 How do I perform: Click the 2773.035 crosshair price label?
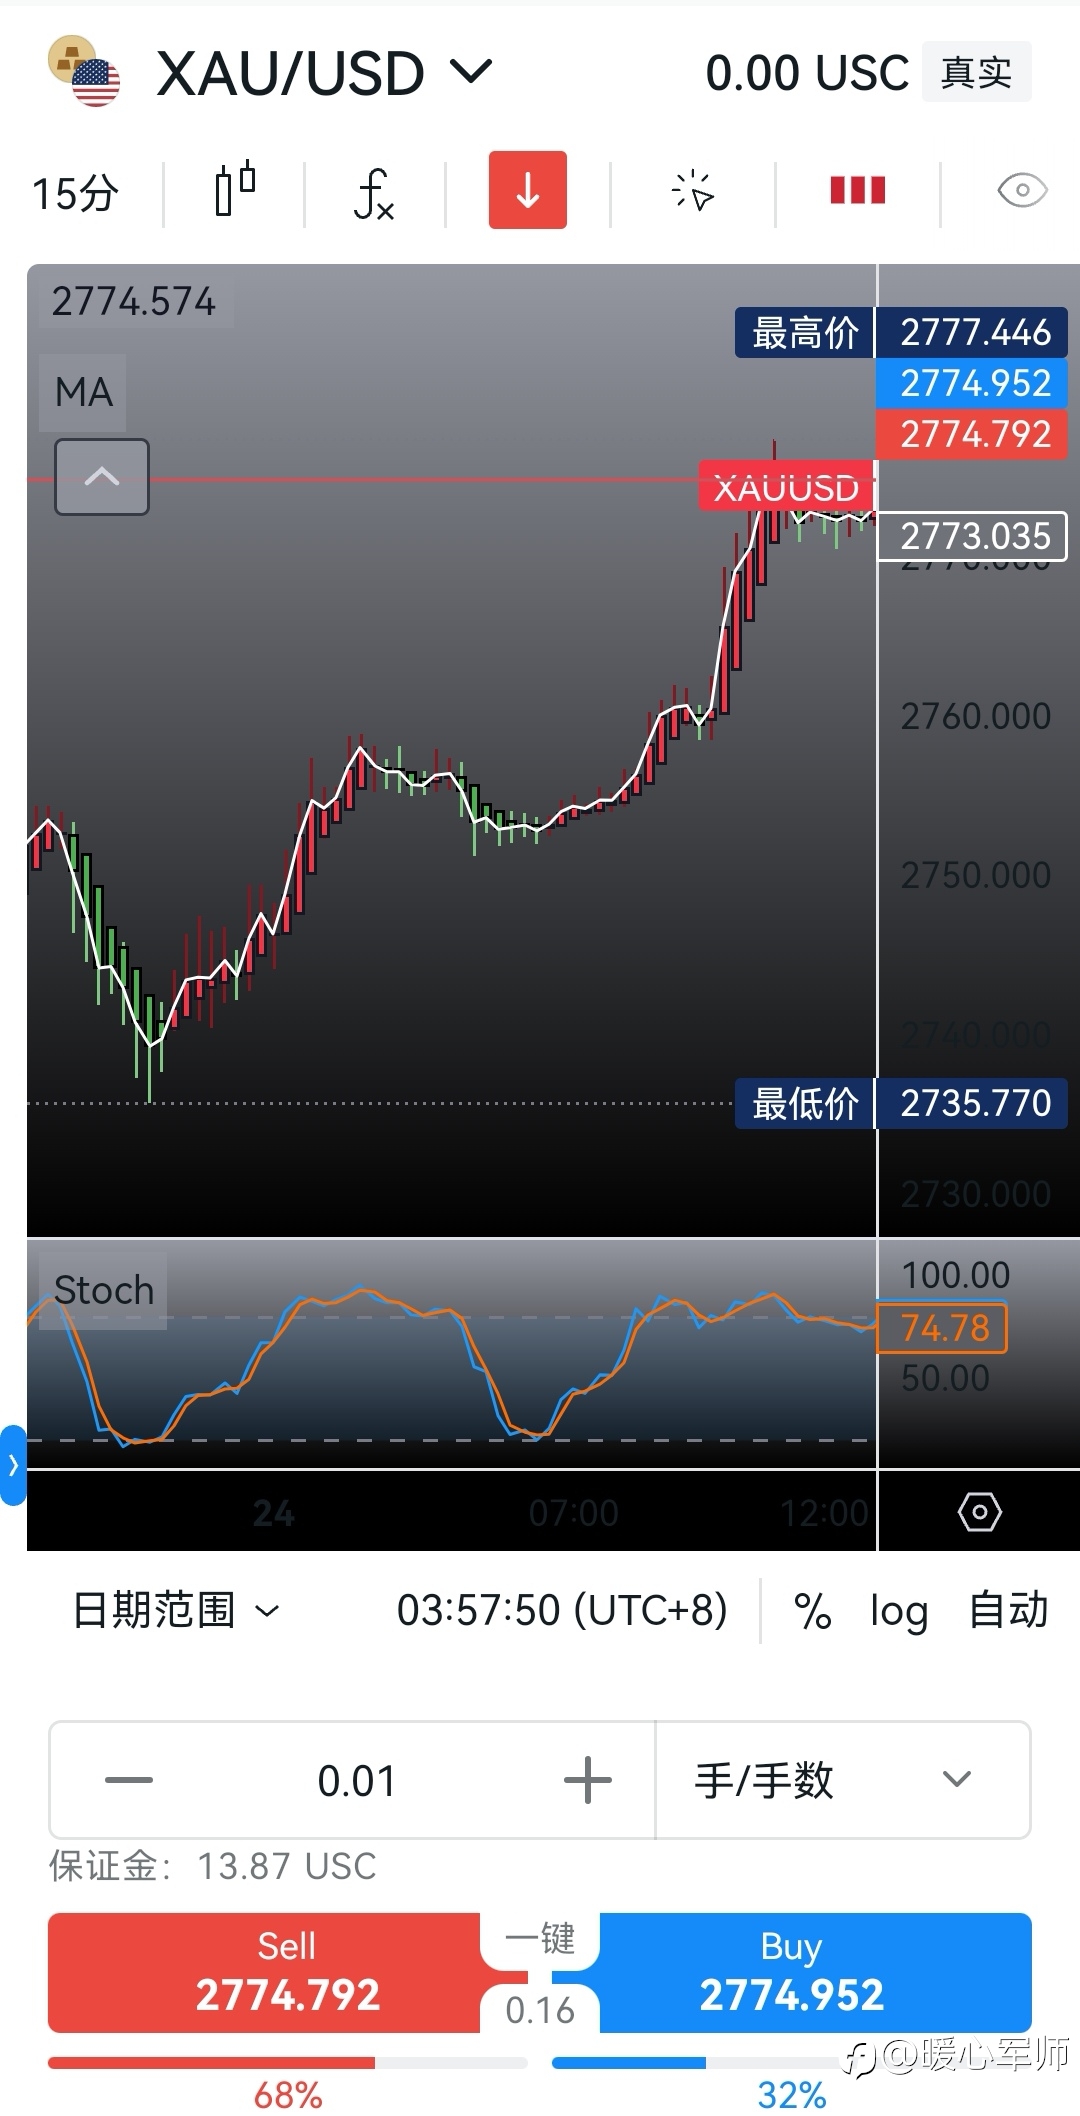(x=973, y=536)
